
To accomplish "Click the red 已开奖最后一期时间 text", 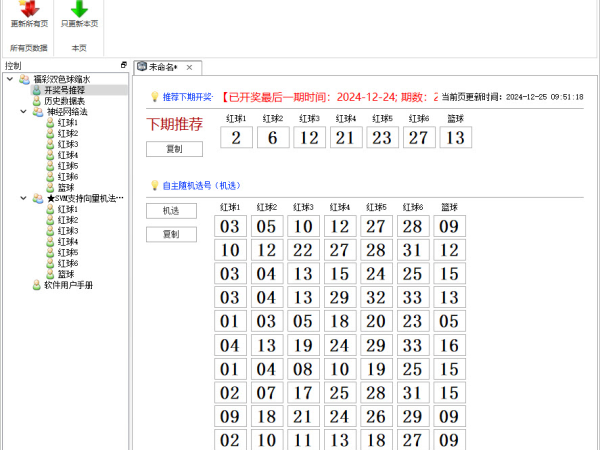I will (x=329, y=97).
